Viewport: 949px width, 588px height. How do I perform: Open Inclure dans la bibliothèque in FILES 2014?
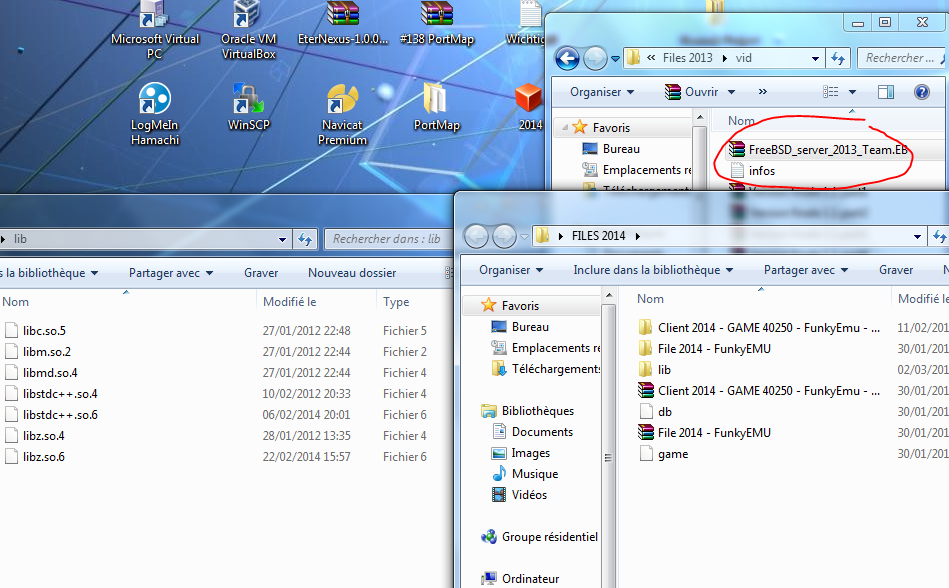pyautogui.click(x=653, y=270)
